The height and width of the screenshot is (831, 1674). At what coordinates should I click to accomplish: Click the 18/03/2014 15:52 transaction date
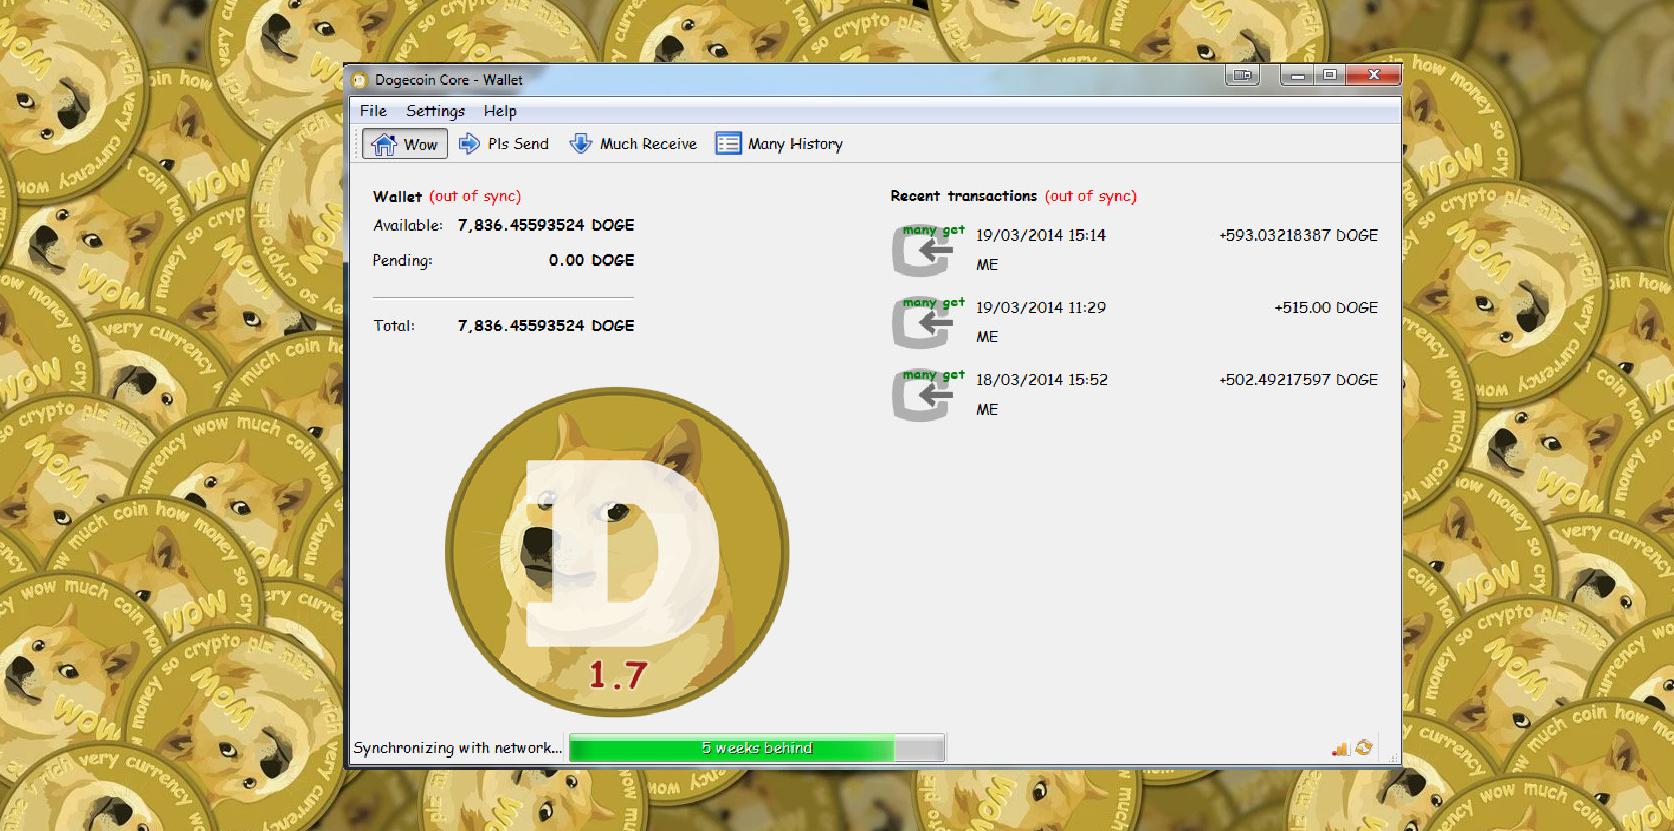click(1042, 380)
